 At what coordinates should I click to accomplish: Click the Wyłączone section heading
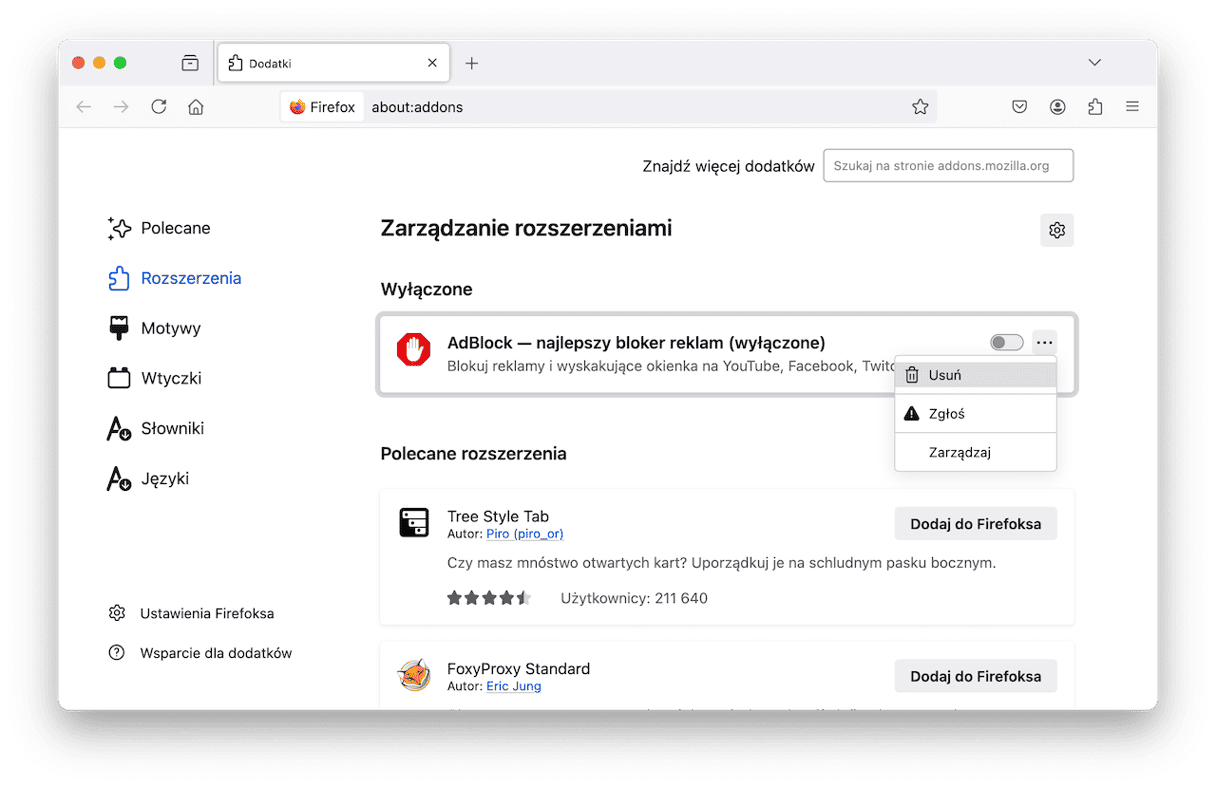coord(426,289)
